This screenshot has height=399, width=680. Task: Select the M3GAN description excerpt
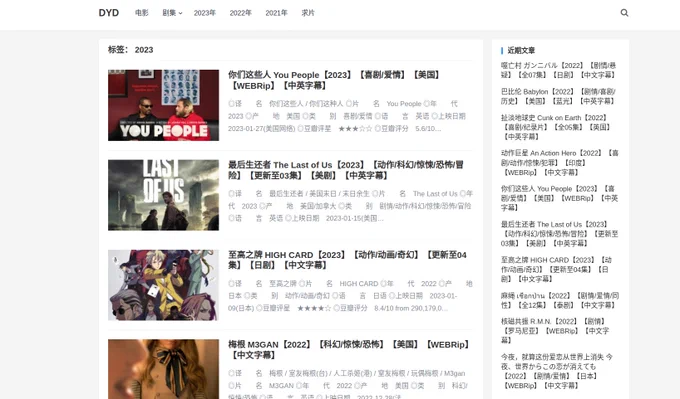point(347,384)
